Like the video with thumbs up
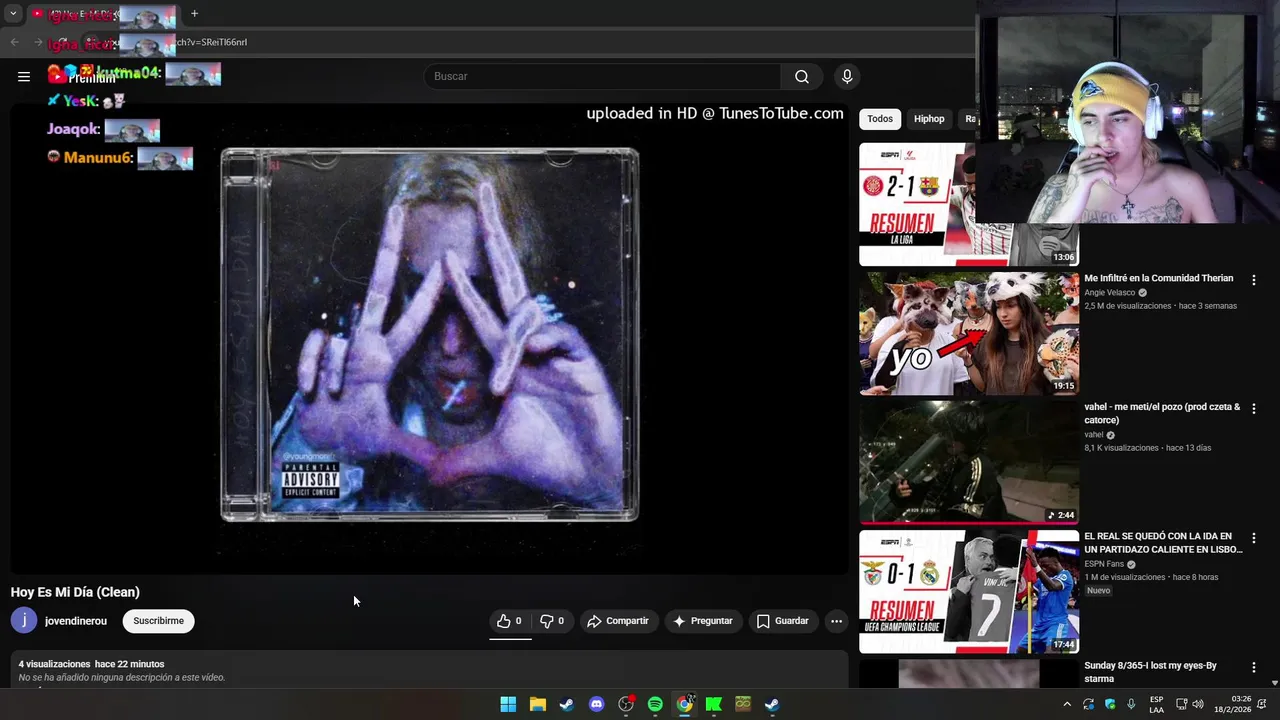 (510, 621)
